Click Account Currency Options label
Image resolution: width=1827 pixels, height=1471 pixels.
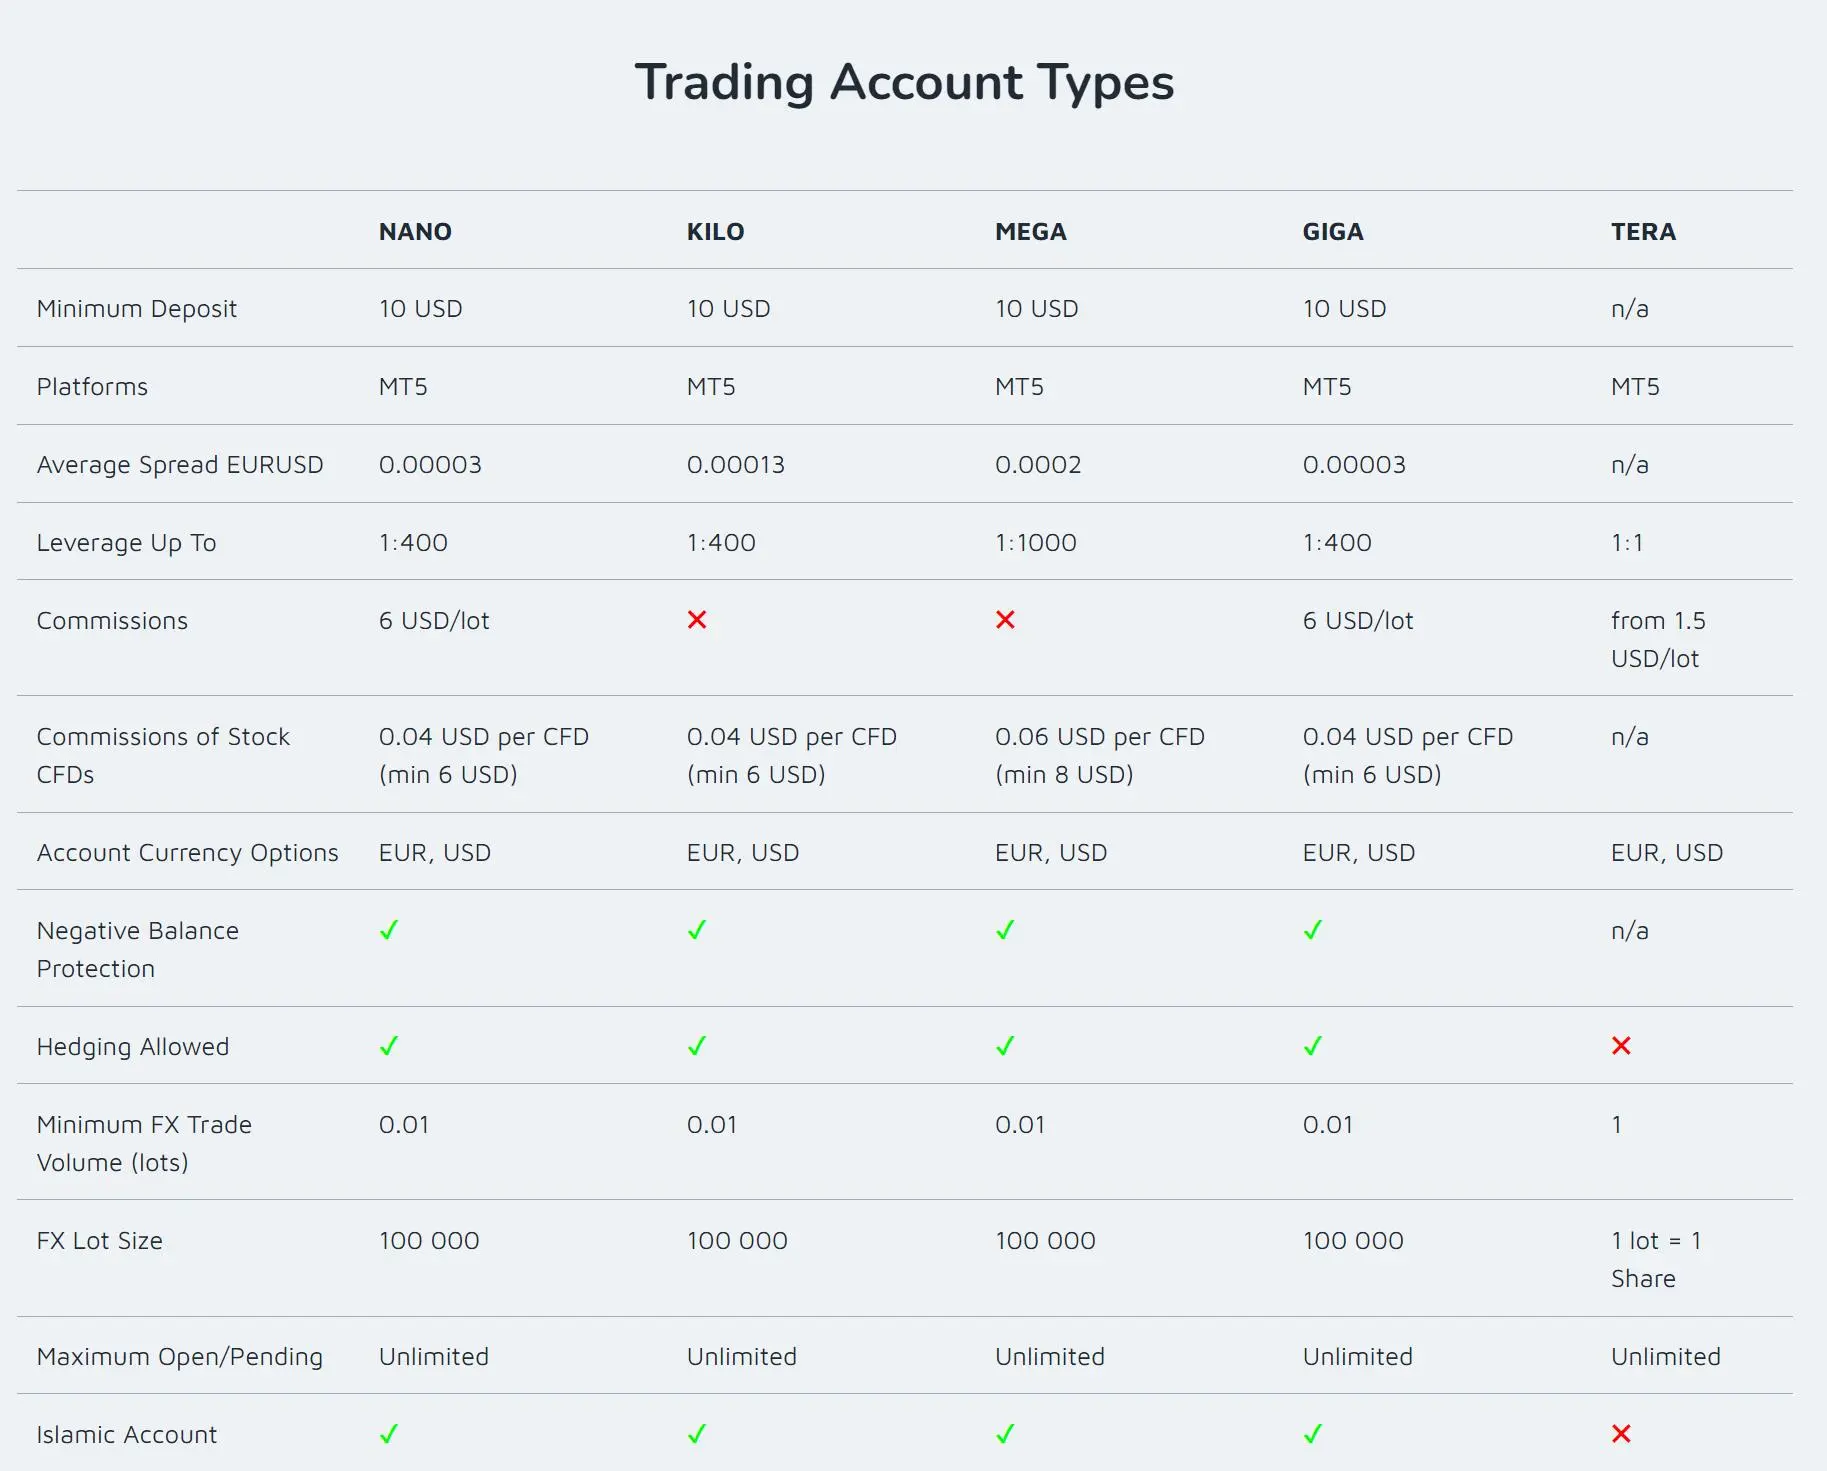tap(188, 853)
